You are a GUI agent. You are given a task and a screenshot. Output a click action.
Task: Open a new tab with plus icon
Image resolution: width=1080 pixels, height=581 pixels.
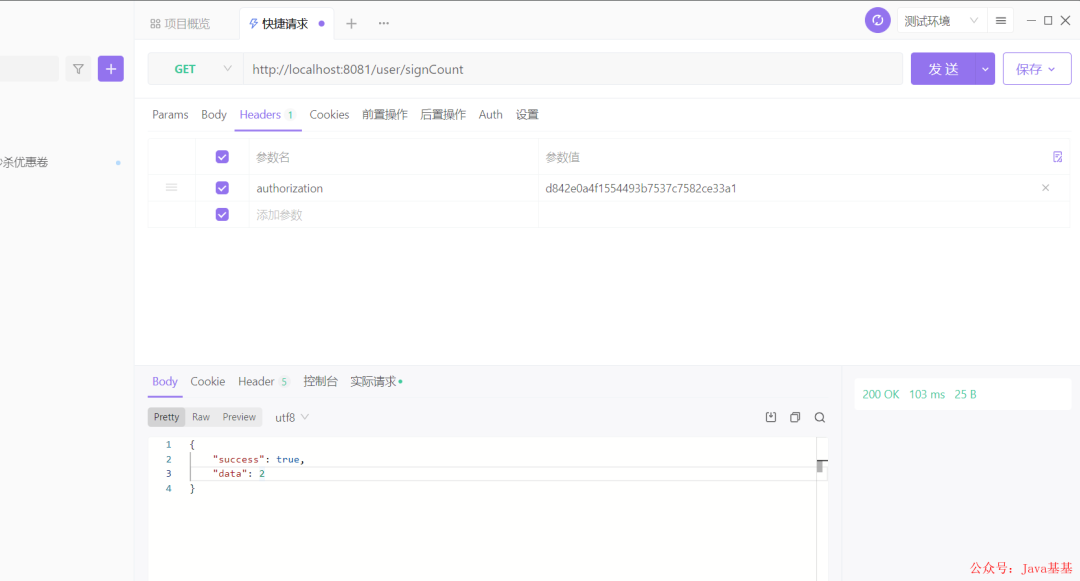tap(351, 23)
